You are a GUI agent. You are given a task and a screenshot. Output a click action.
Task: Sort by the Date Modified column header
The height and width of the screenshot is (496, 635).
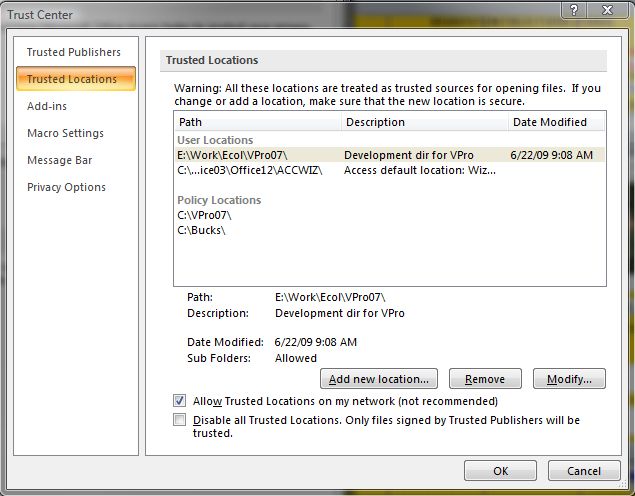556,122
